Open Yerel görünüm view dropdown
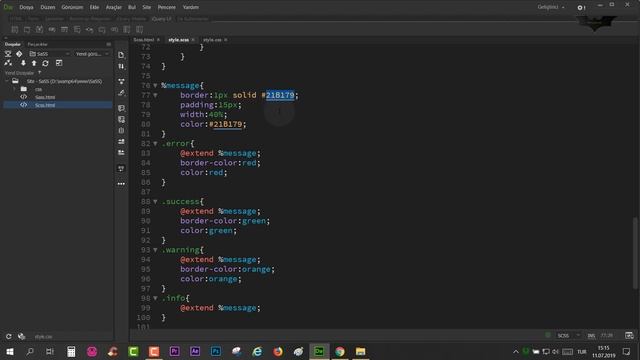 pos(92,54)
